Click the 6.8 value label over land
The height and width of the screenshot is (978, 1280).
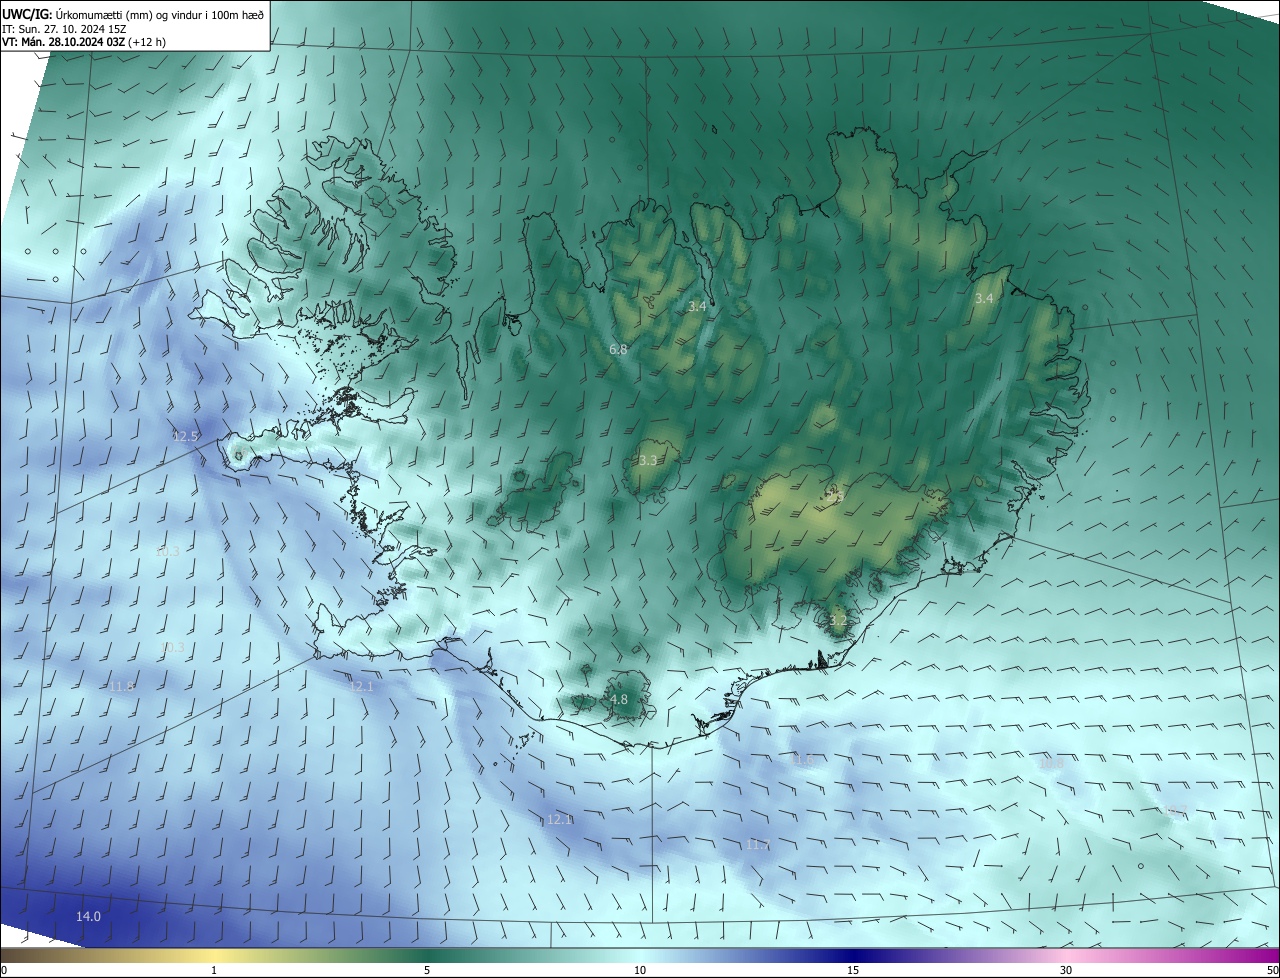(618, 349)
